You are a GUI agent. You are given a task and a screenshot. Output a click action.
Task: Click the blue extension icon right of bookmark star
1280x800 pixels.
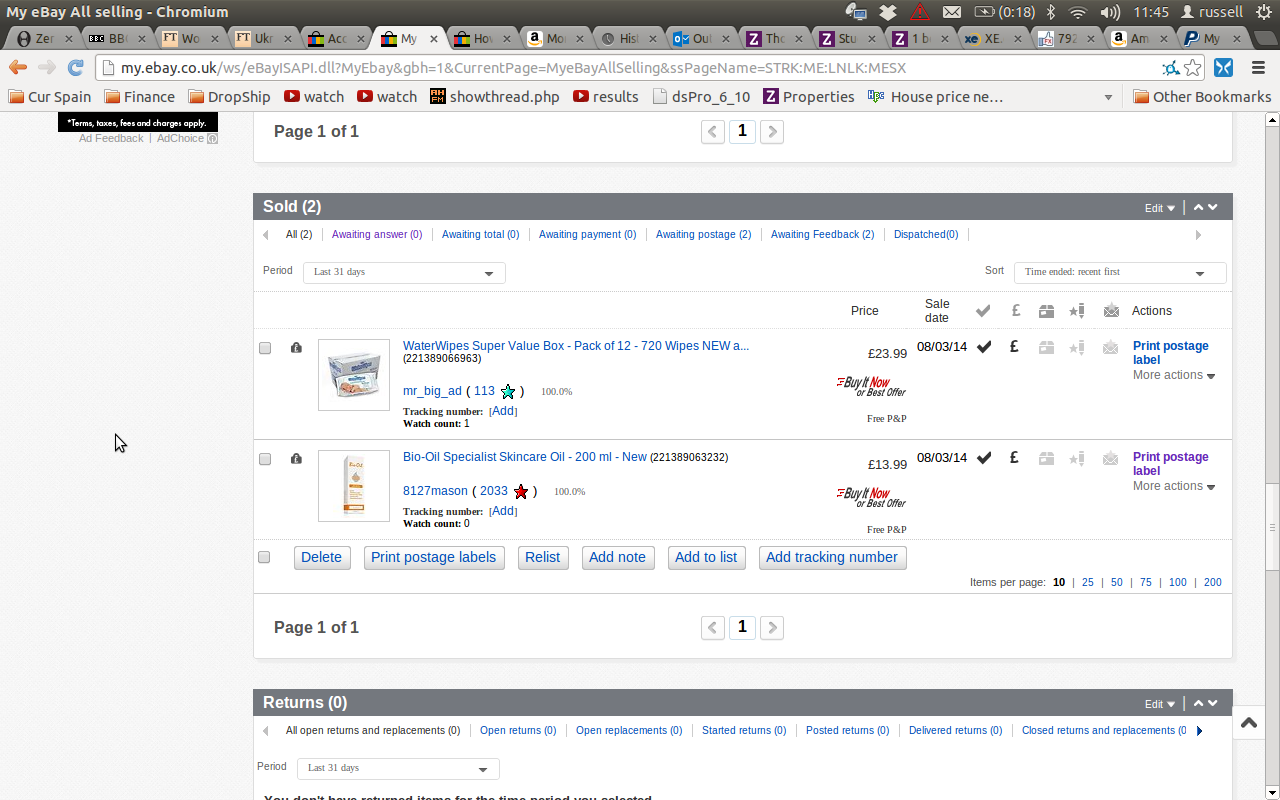point(1223,68)
